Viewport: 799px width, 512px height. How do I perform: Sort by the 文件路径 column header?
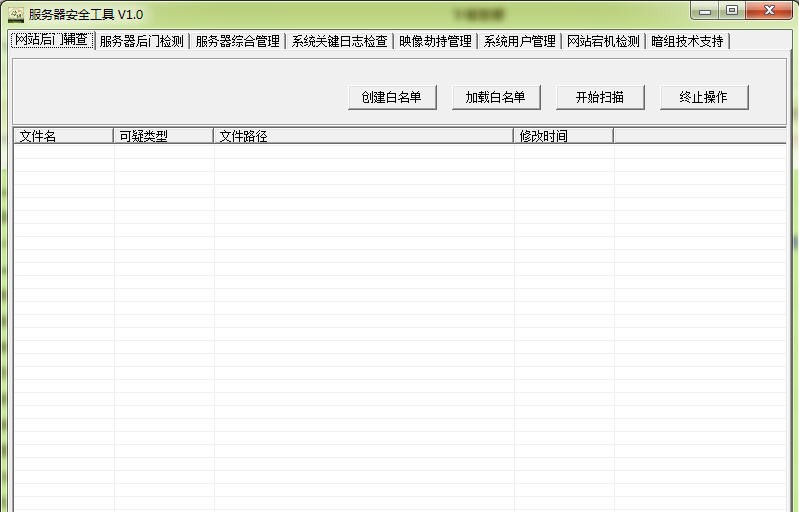point(363,136)
